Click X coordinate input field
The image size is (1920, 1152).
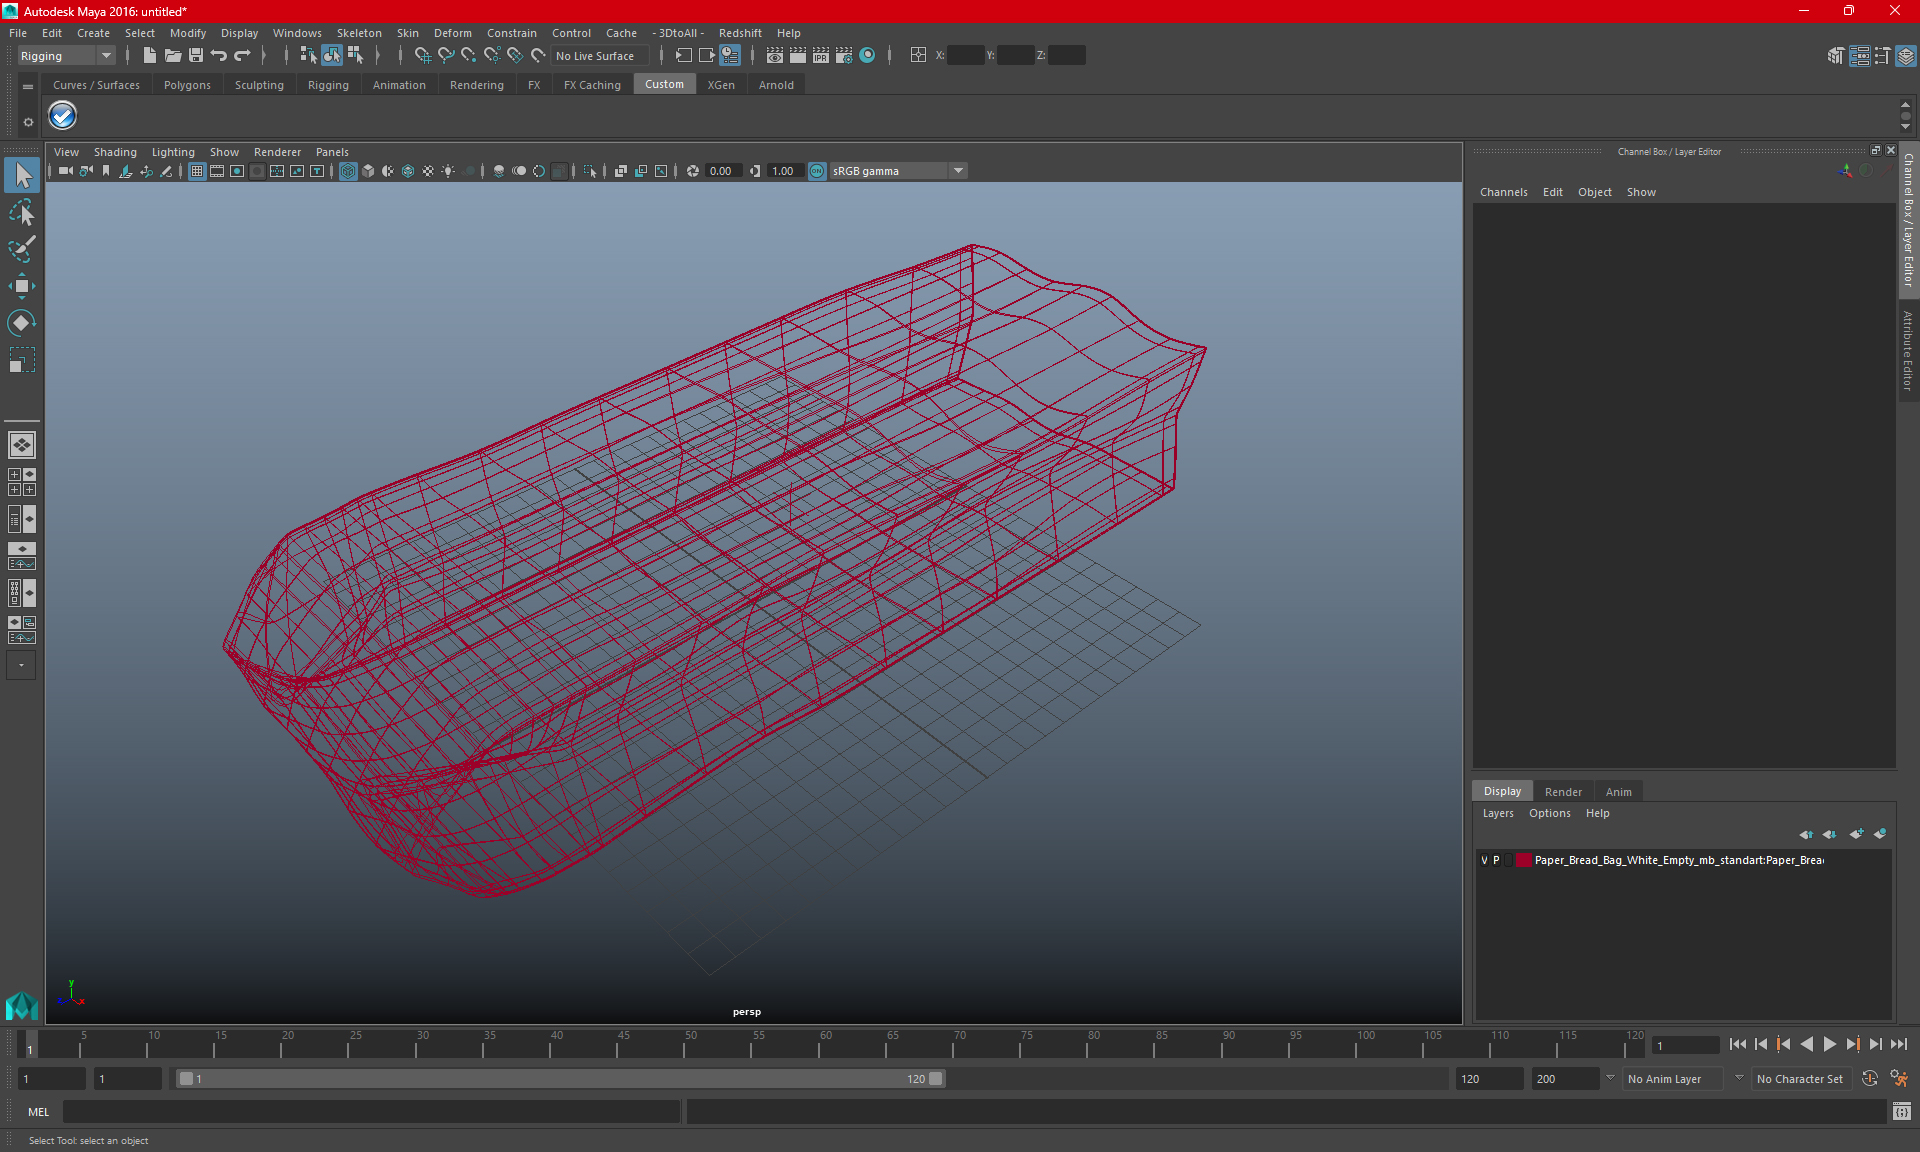(965, 56)
